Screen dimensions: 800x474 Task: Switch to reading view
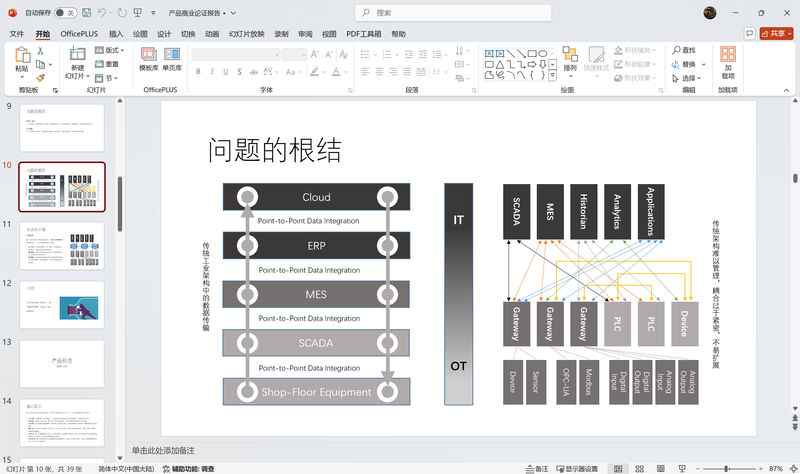pos(661,468)
